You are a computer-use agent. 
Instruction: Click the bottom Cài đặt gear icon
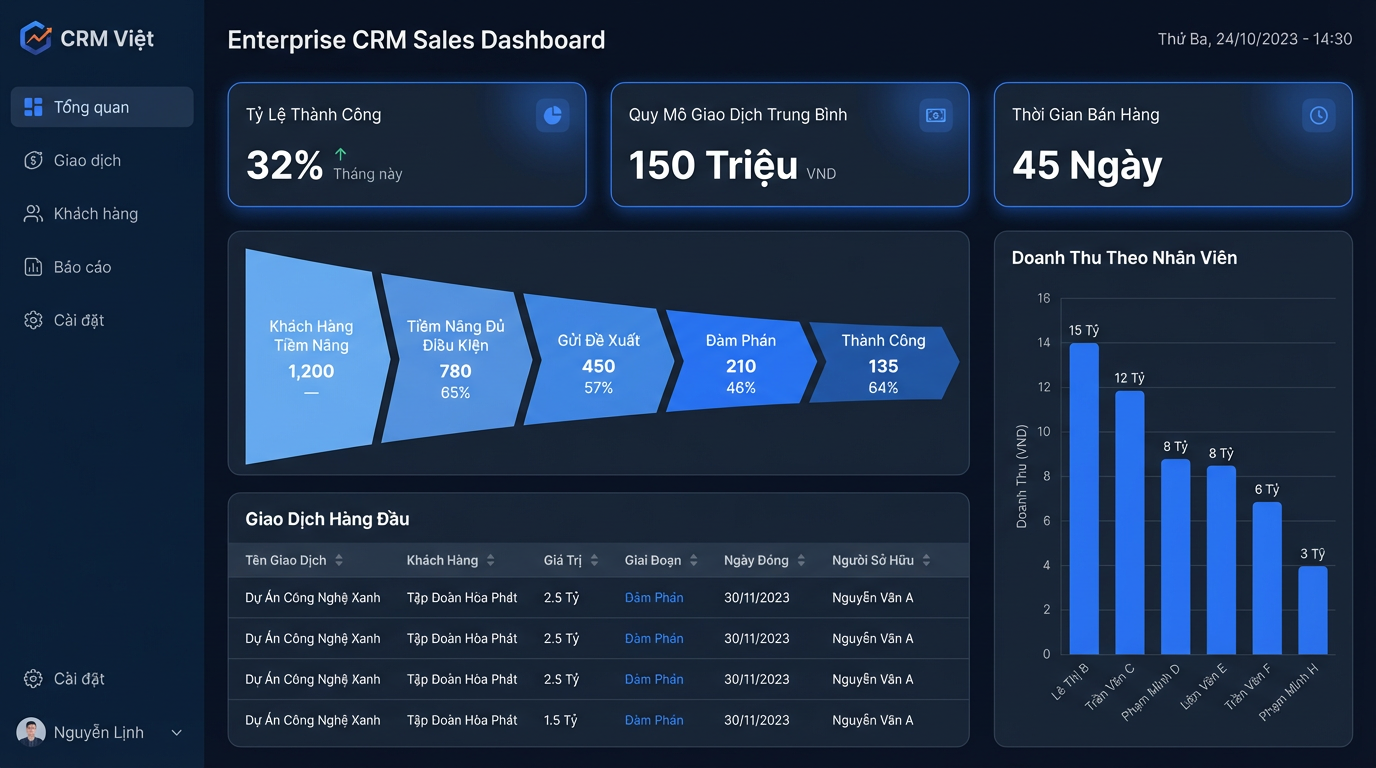point(33,679)
